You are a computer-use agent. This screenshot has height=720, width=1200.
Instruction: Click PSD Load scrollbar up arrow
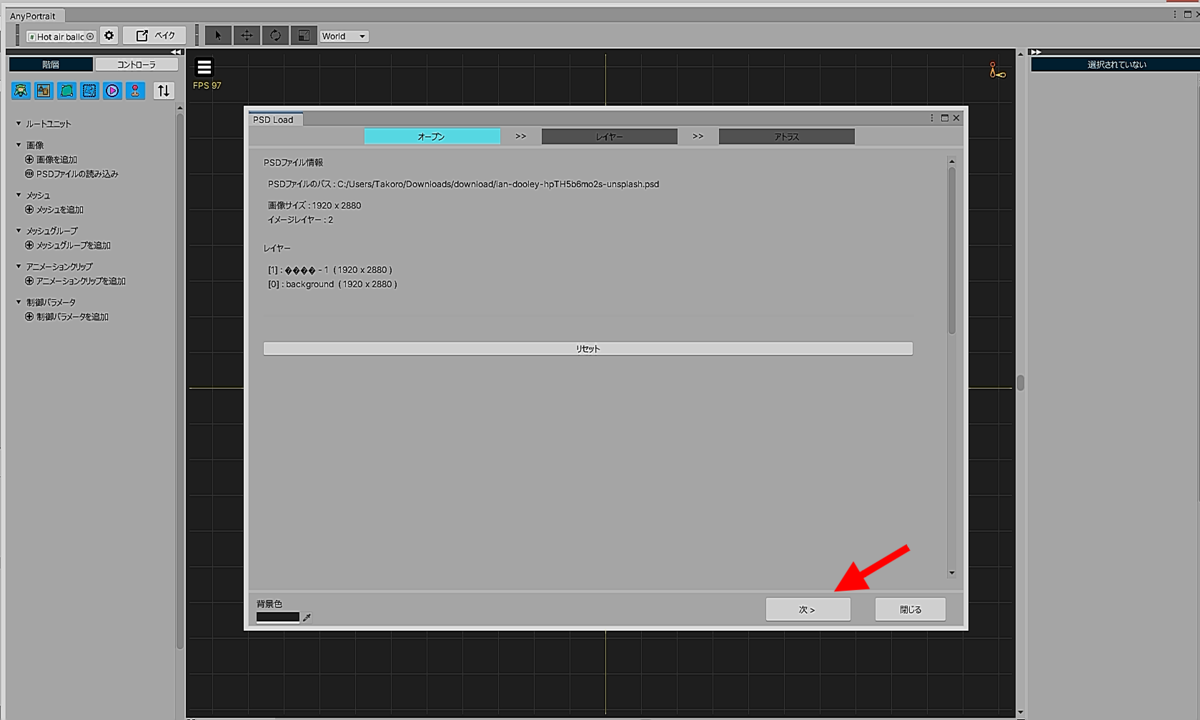952,160
